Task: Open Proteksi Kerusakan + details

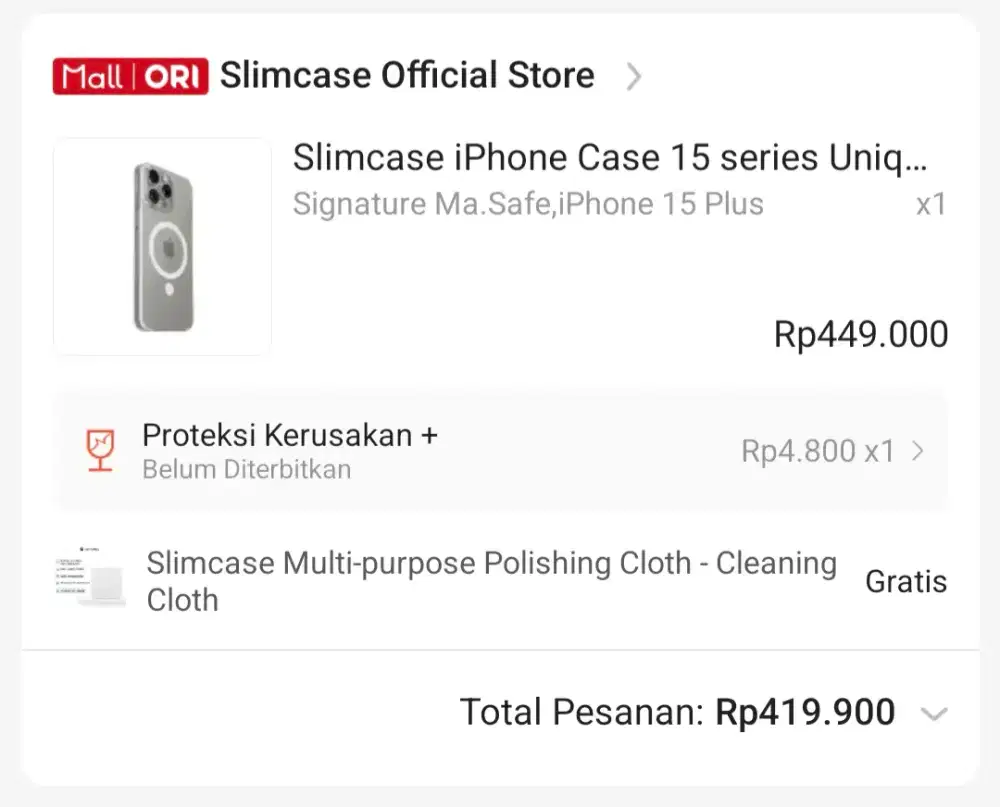Action: [x=290, y=435]
